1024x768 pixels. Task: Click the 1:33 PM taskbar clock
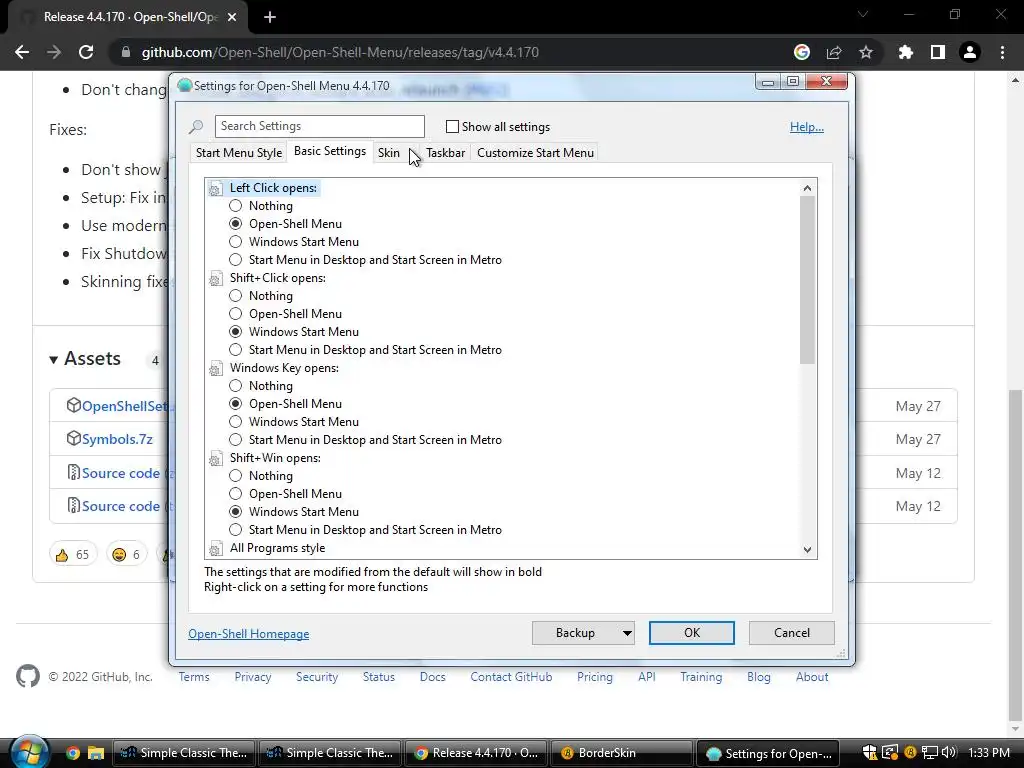tap(989, 753)
